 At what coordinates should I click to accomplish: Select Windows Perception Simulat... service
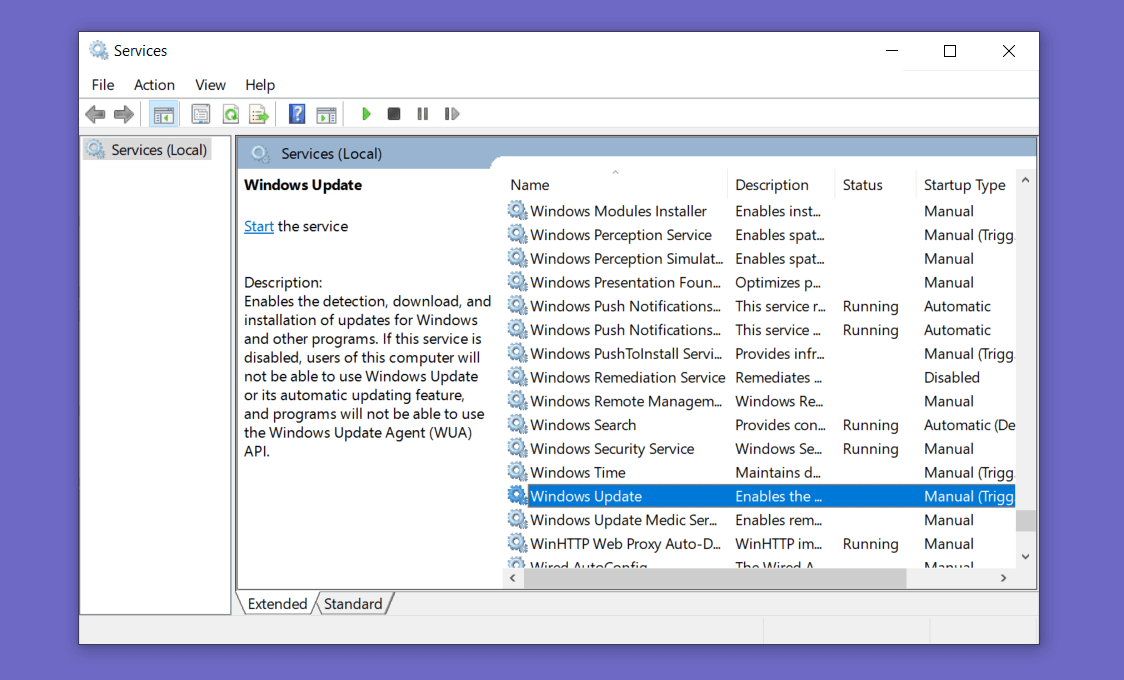click(x=626, y=259)
